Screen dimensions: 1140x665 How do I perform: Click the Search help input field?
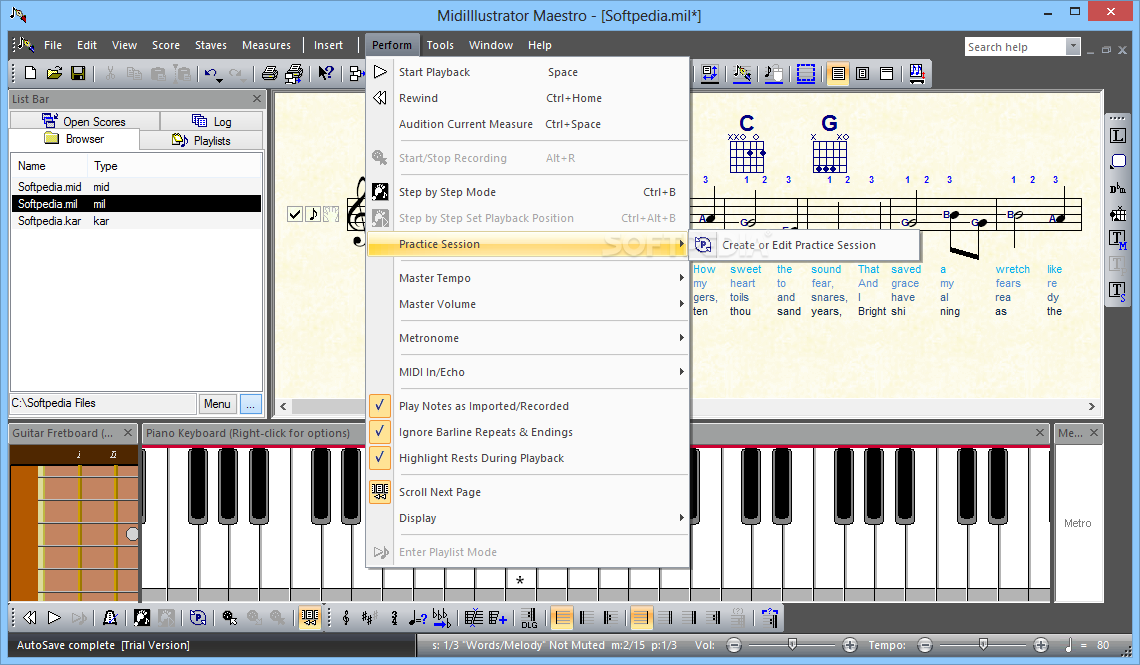tap(1015, 47)
